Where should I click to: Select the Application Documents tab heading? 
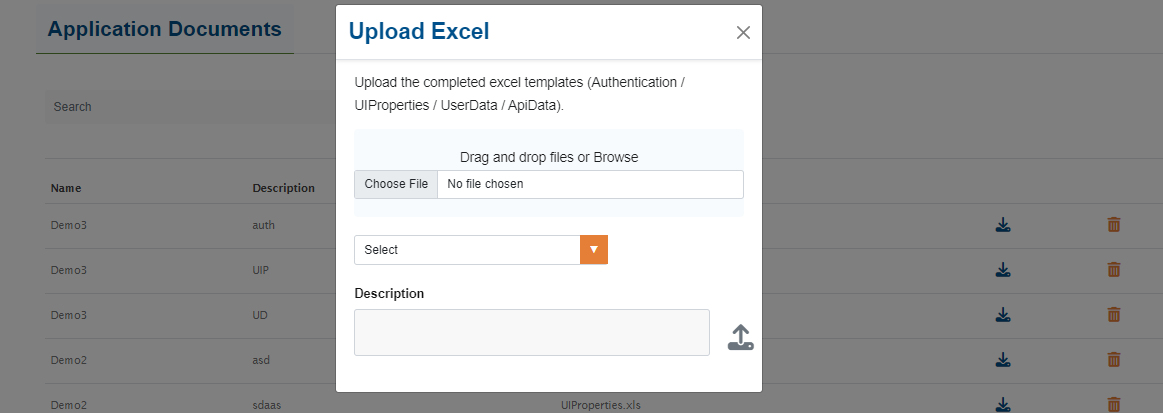click(165, 29)
